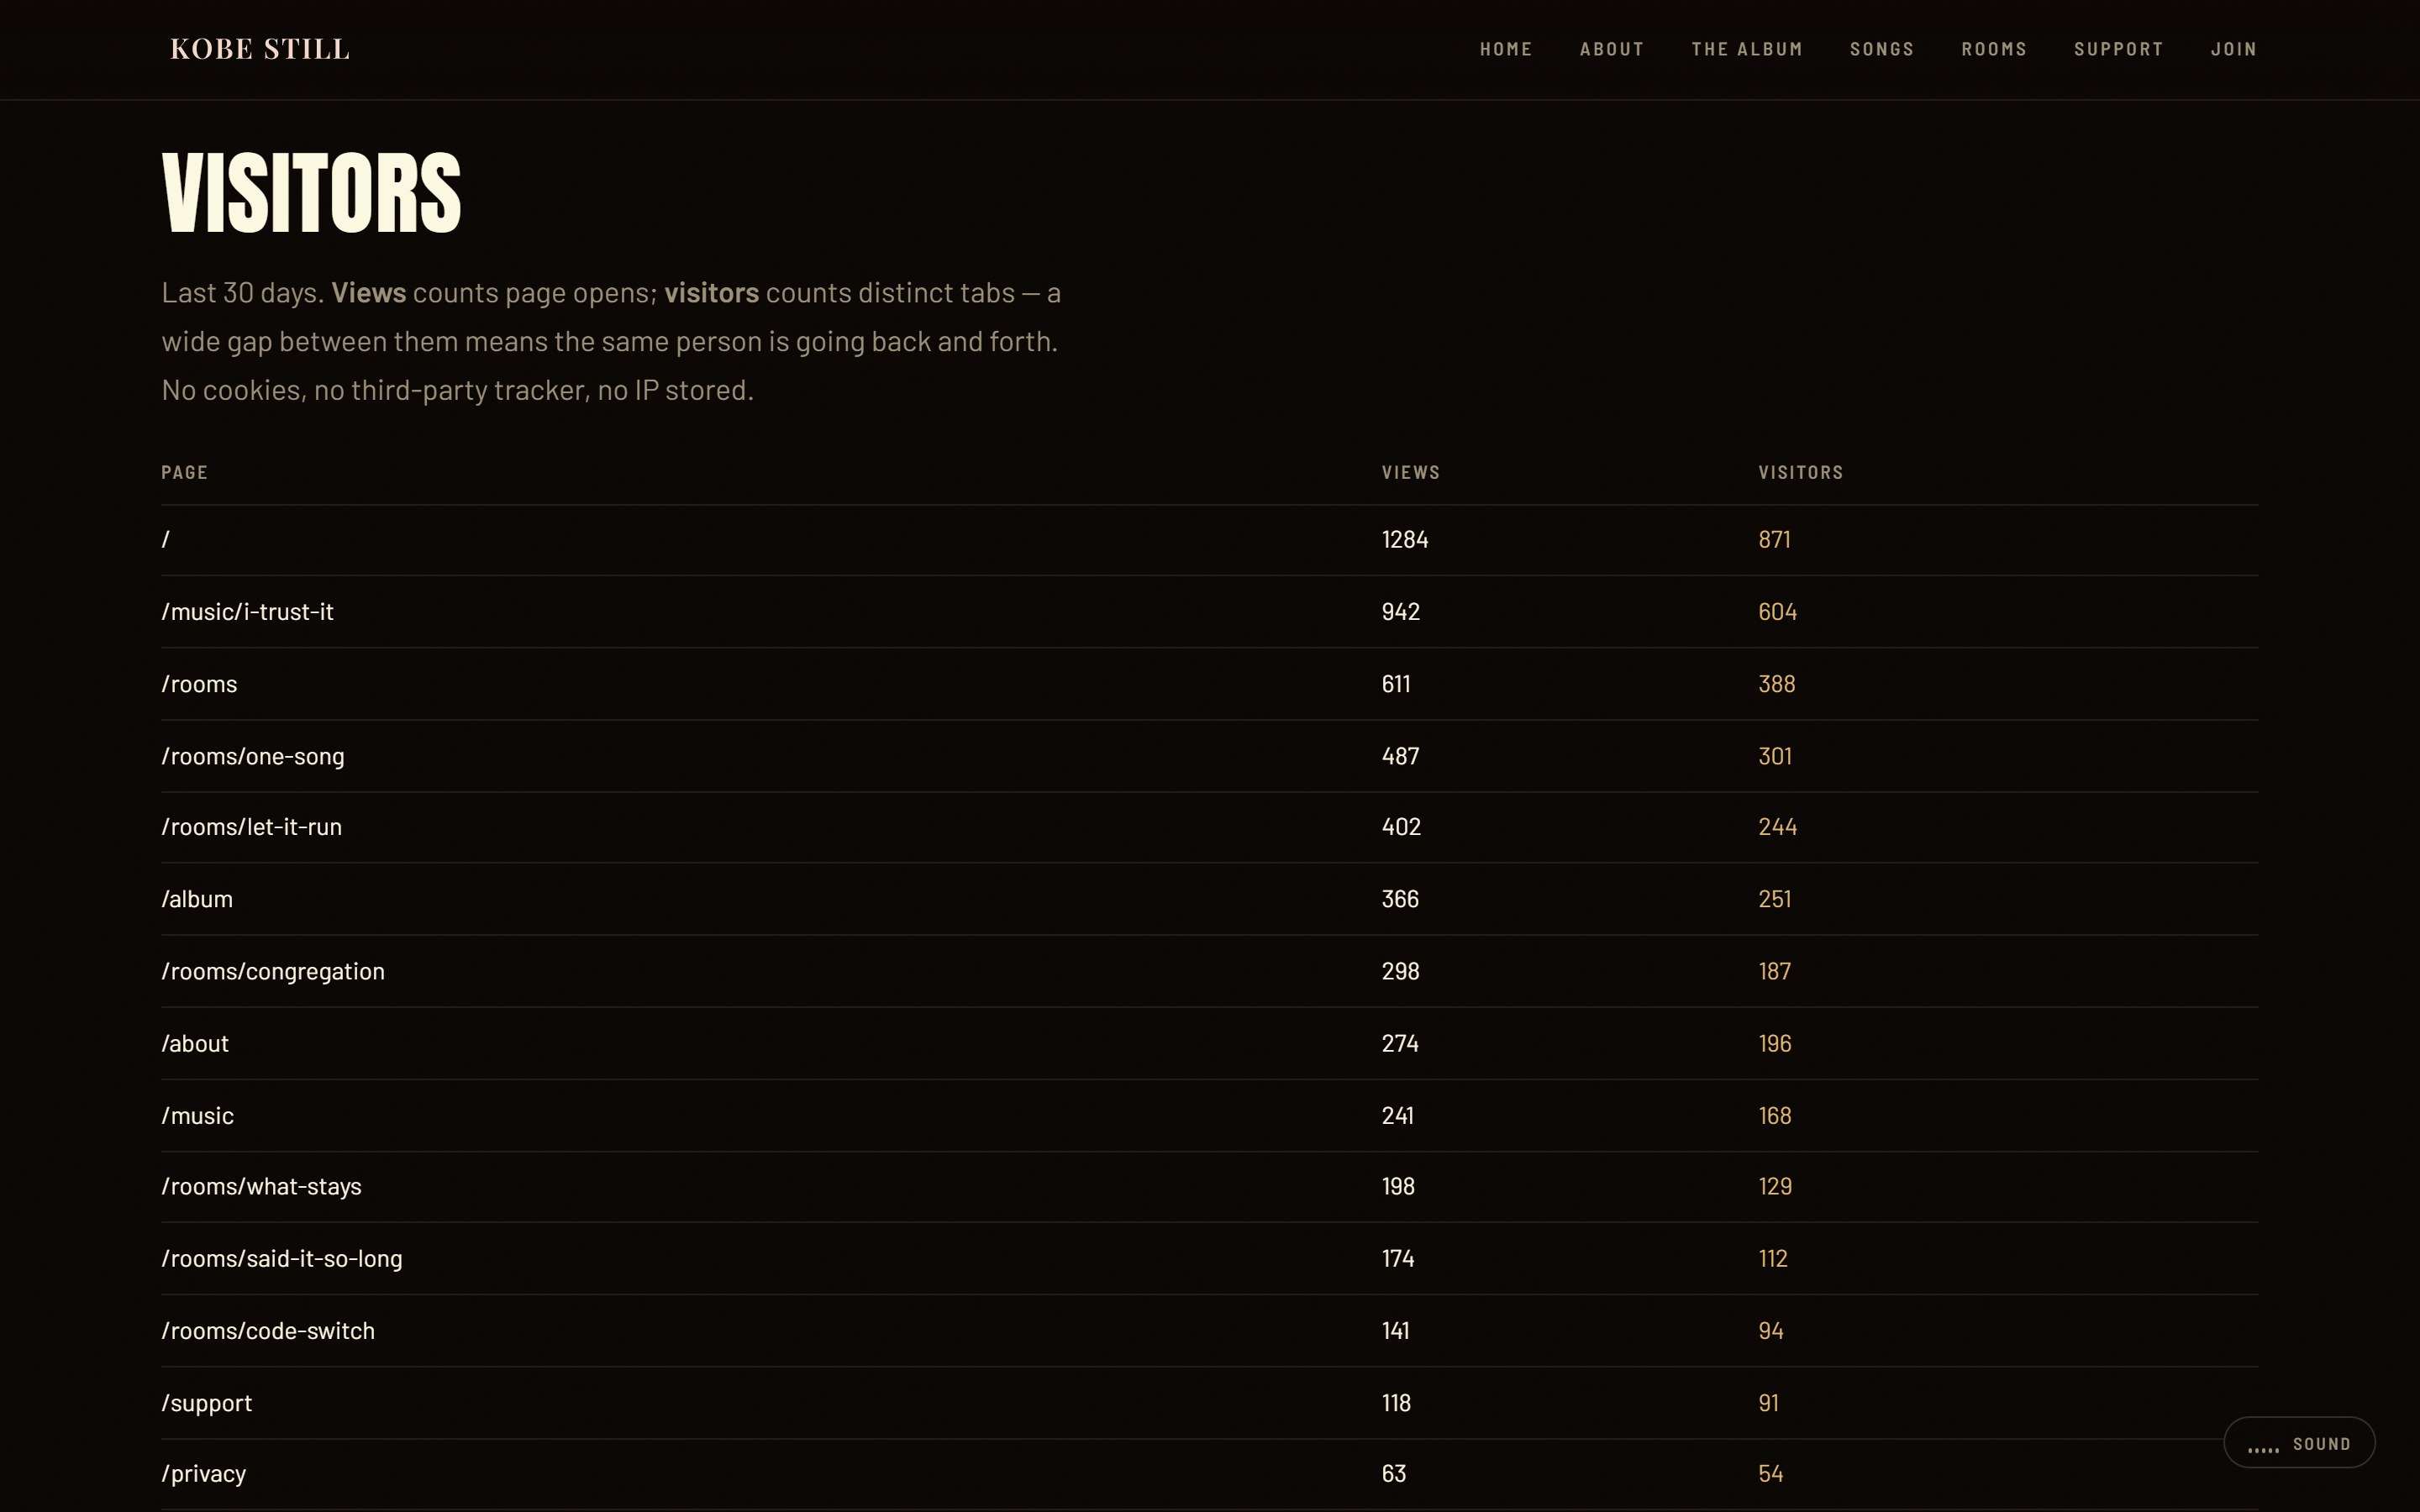This screenshot has height=1512, width=2420.
Task: Click the /rooms/congregation page entry
Action: 273,971
